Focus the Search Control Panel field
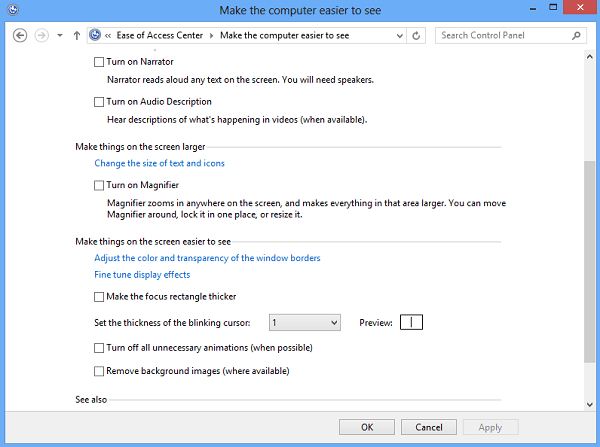The height and width of the screenshot is (447, 600). tap(500, 35)
